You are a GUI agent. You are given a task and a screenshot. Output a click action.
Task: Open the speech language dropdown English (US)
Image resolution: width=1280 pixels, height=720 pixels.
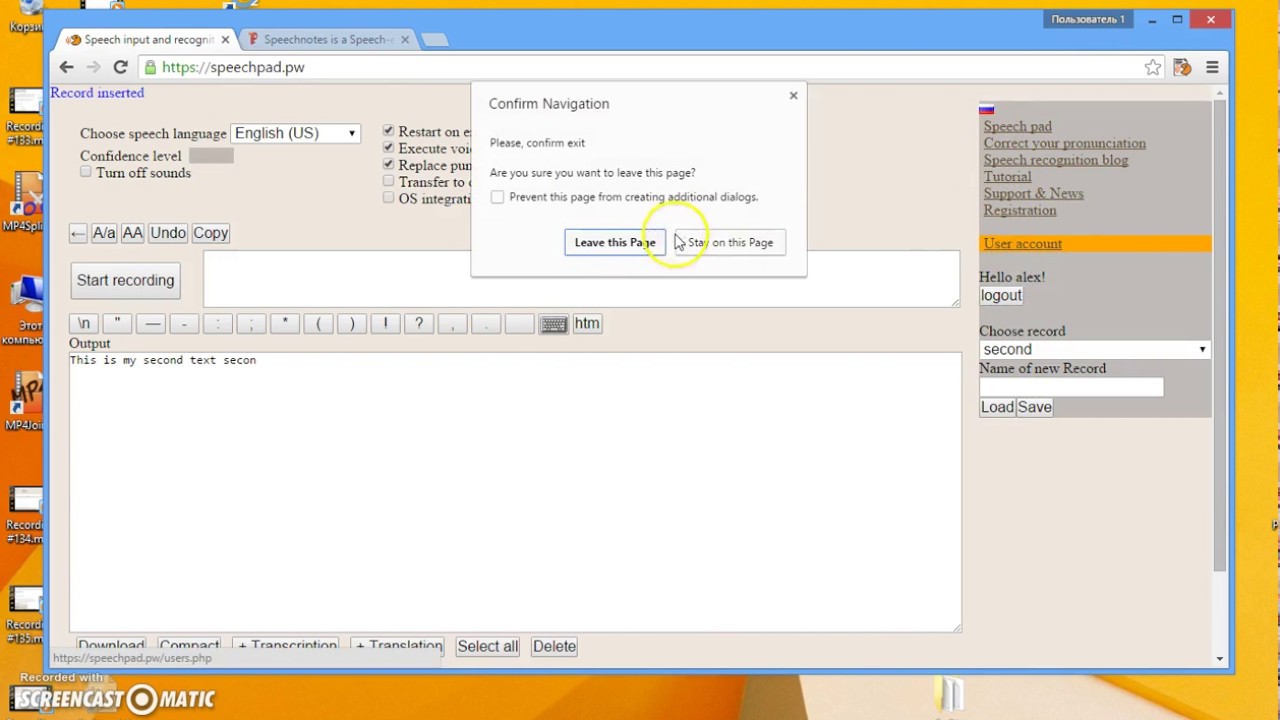(295, 133)
